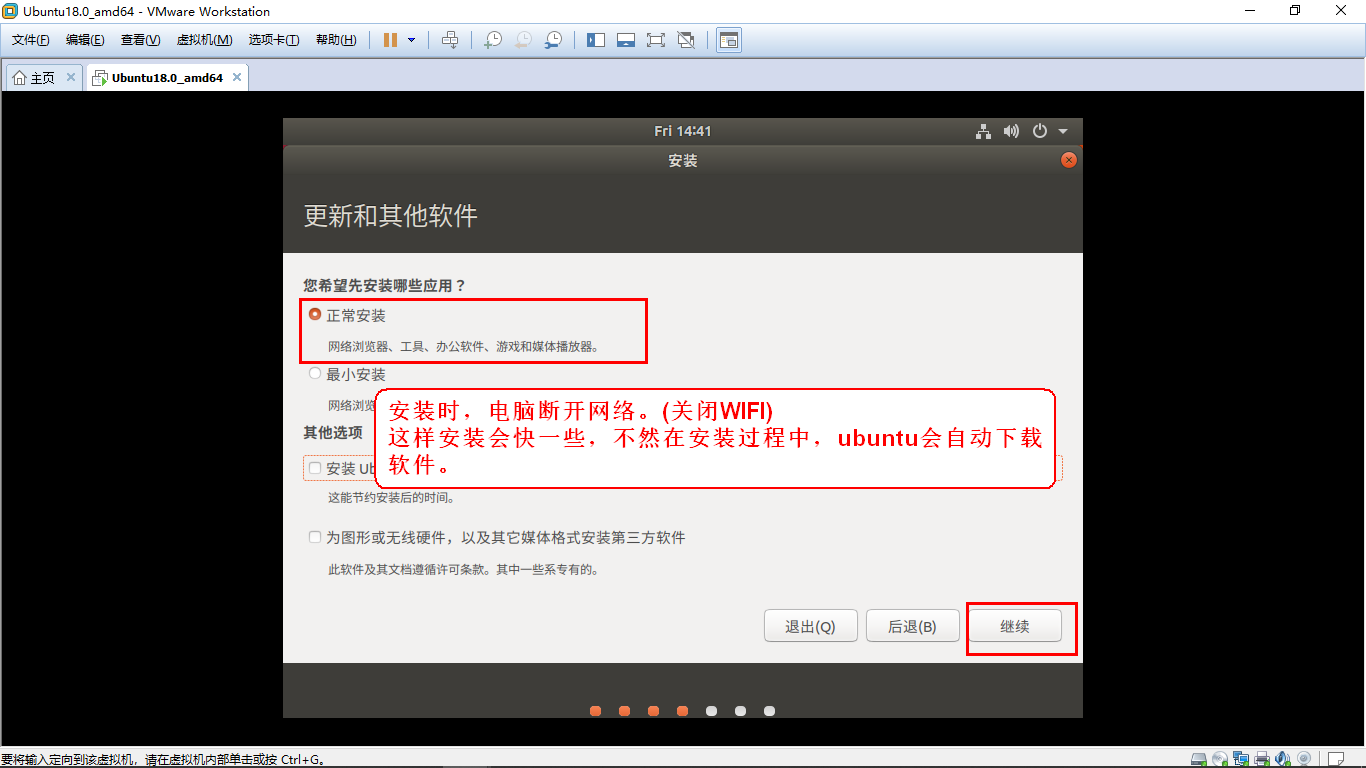Click the hard disk device status icon

[1199, 758]
